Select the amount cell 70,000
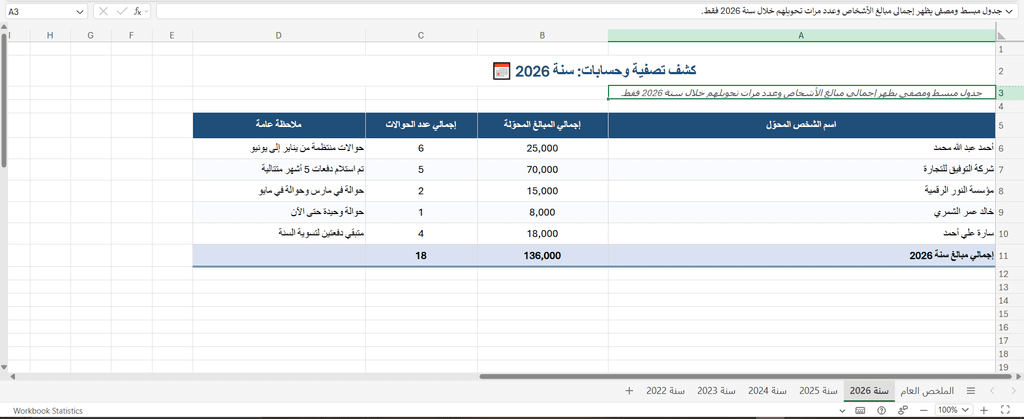Image resolution: width=1024 pixels, height=419 pixels. point(542,170)
